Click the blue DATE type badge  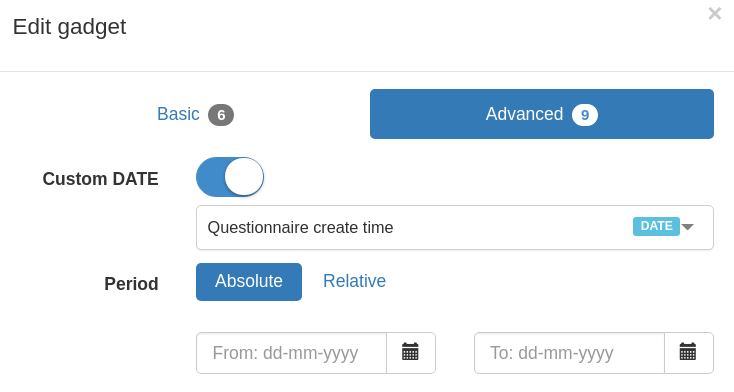point(656,226)
